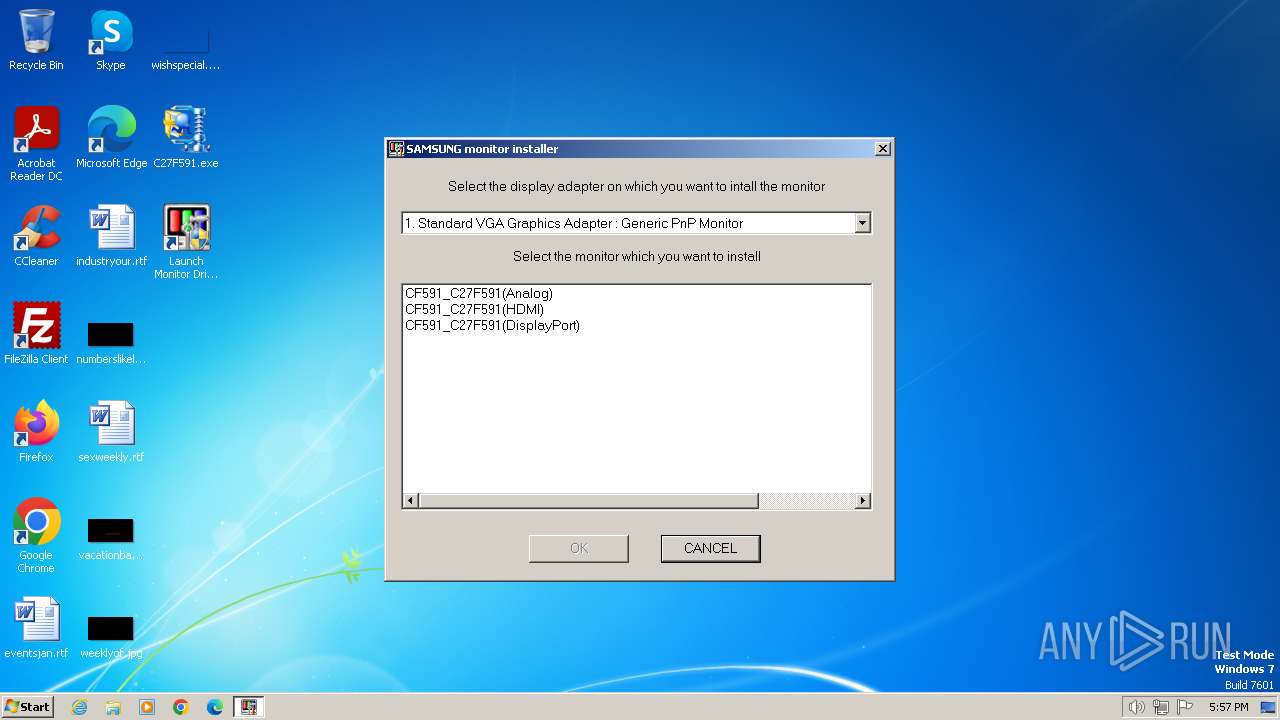Open Firefox desktop shortcut
1280x720 pixels.
point(36,431)
